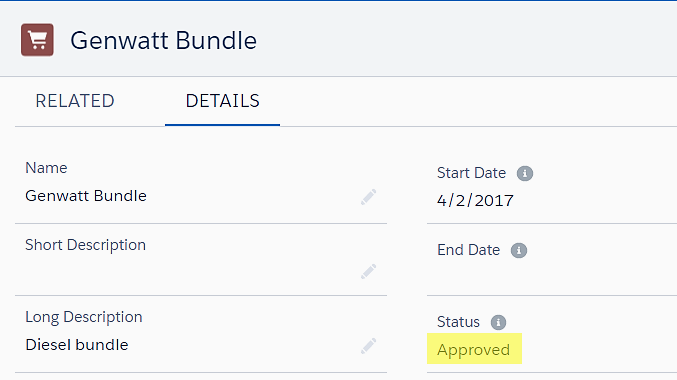Show End Date info tooltip icon

click(519, 250)
